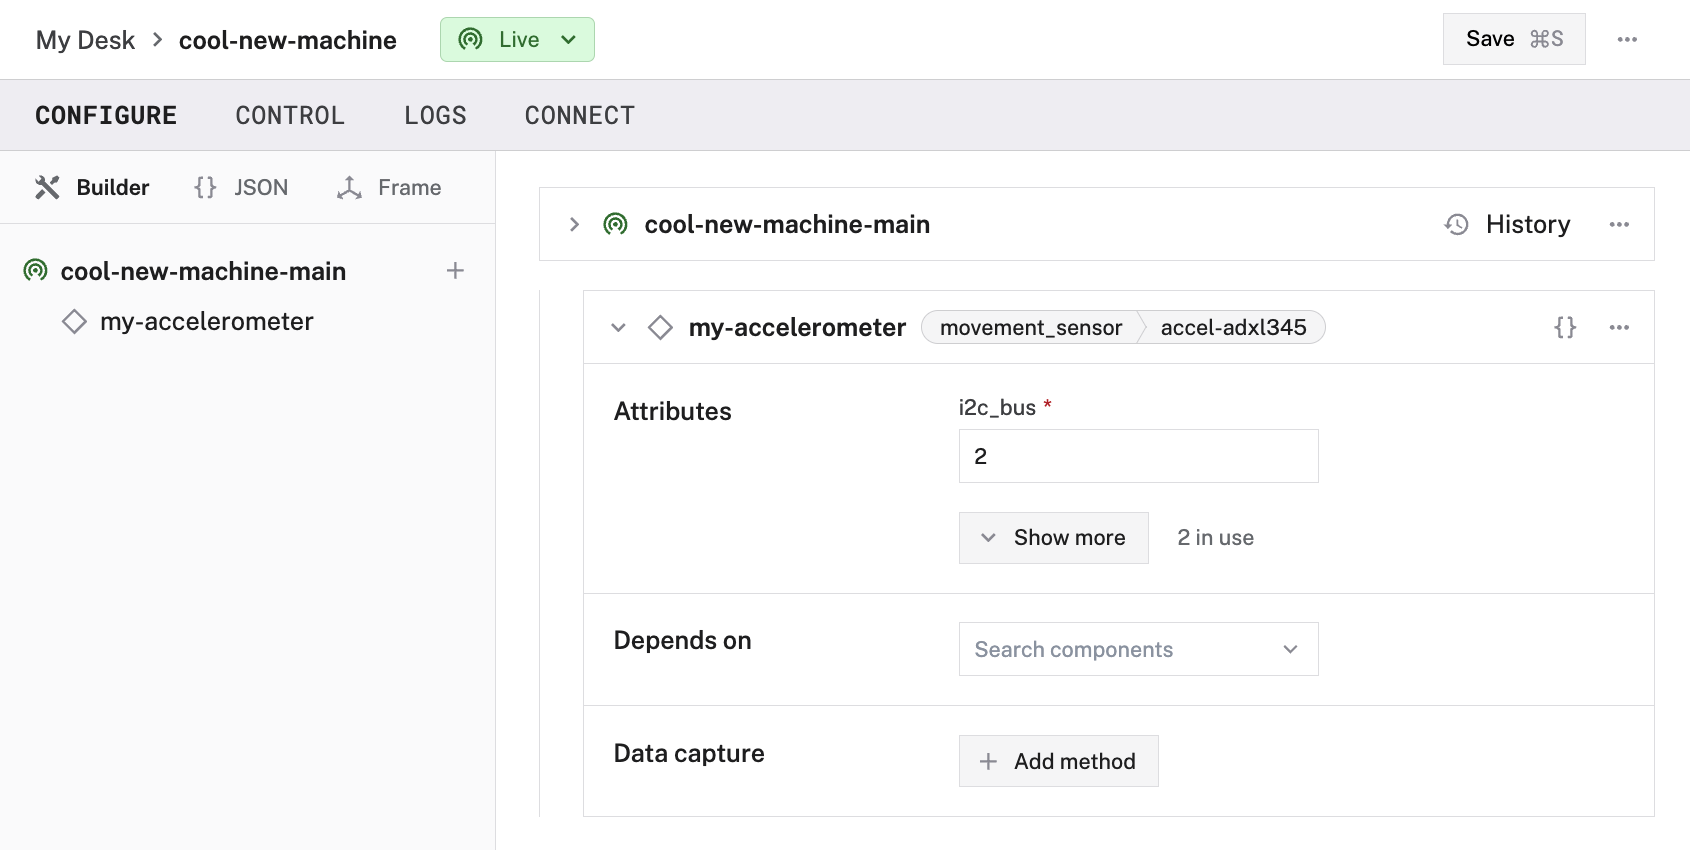This screenshot has height=850, width=1690.
Task: Open the my-accelerometer card's three-dot menu
Action: [x=1619, y=327]
